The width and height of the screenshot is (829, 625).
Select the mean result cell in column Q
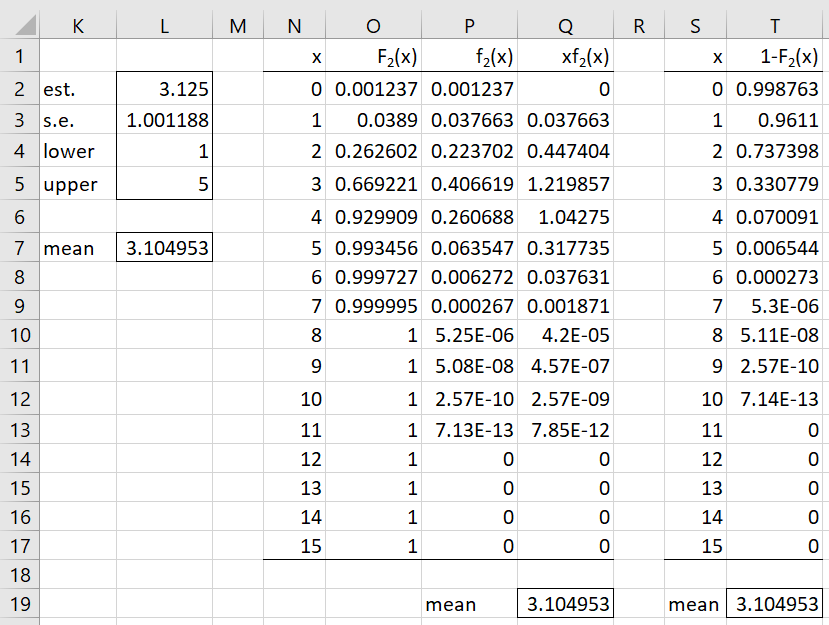565,603
